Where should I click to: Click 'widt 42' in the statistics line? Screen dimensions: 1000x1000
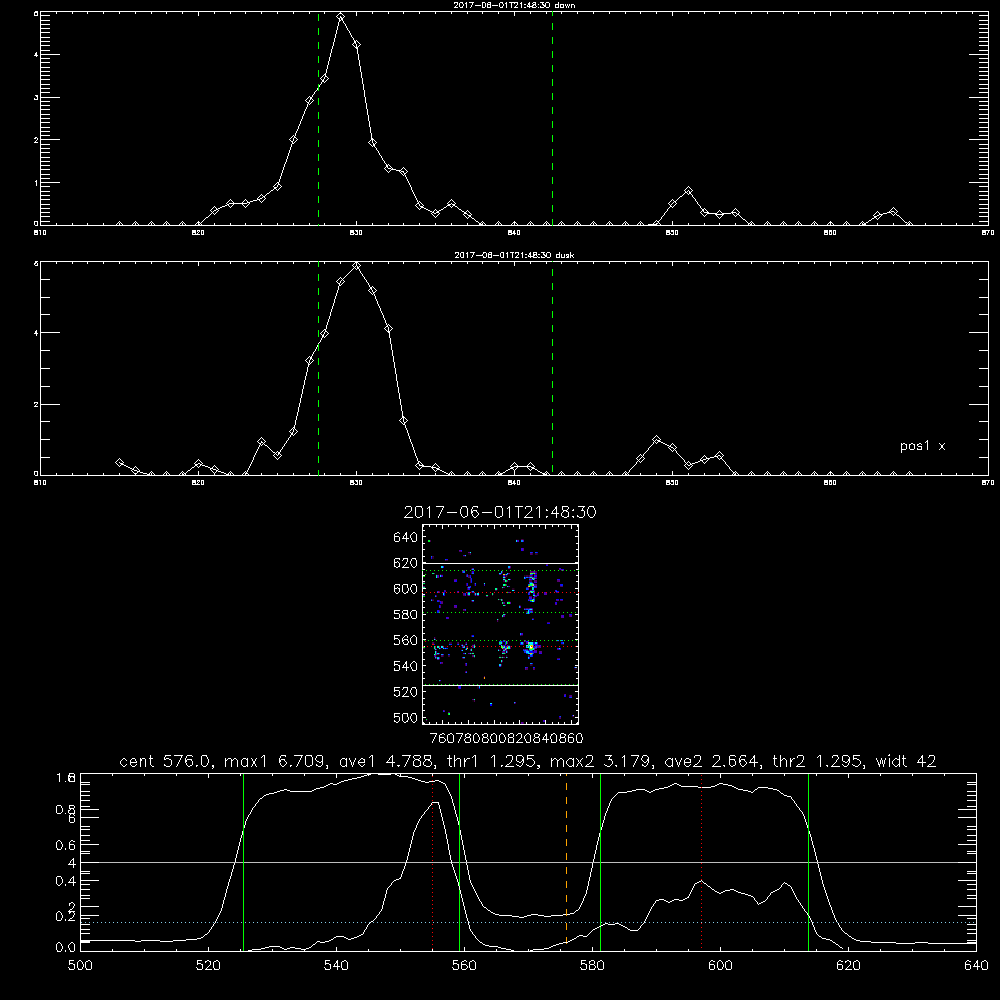(906, 761)
